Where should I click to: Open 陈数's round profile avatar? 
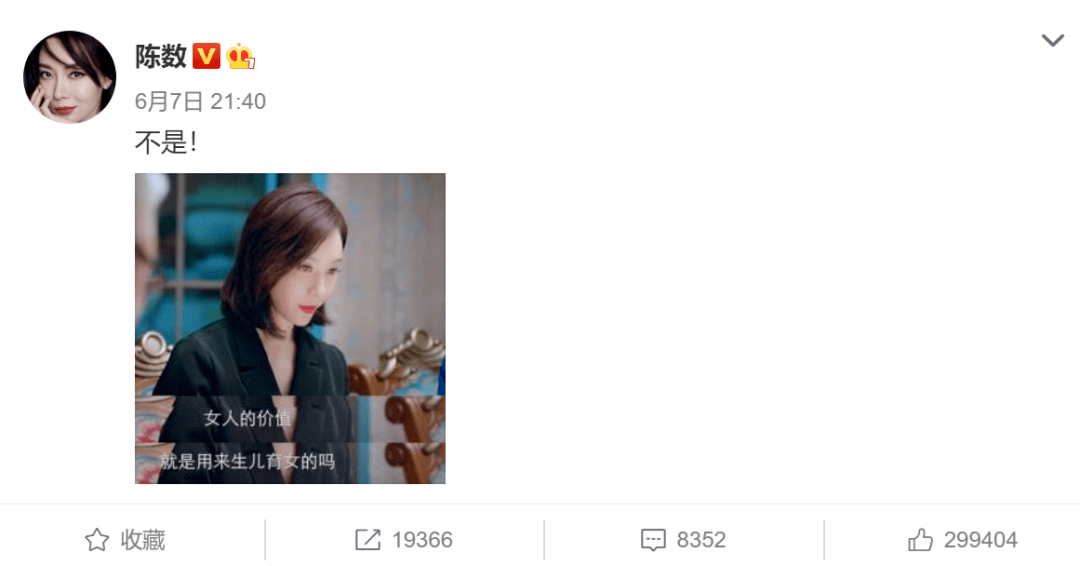pyautogui.click(x=70, y=77)
